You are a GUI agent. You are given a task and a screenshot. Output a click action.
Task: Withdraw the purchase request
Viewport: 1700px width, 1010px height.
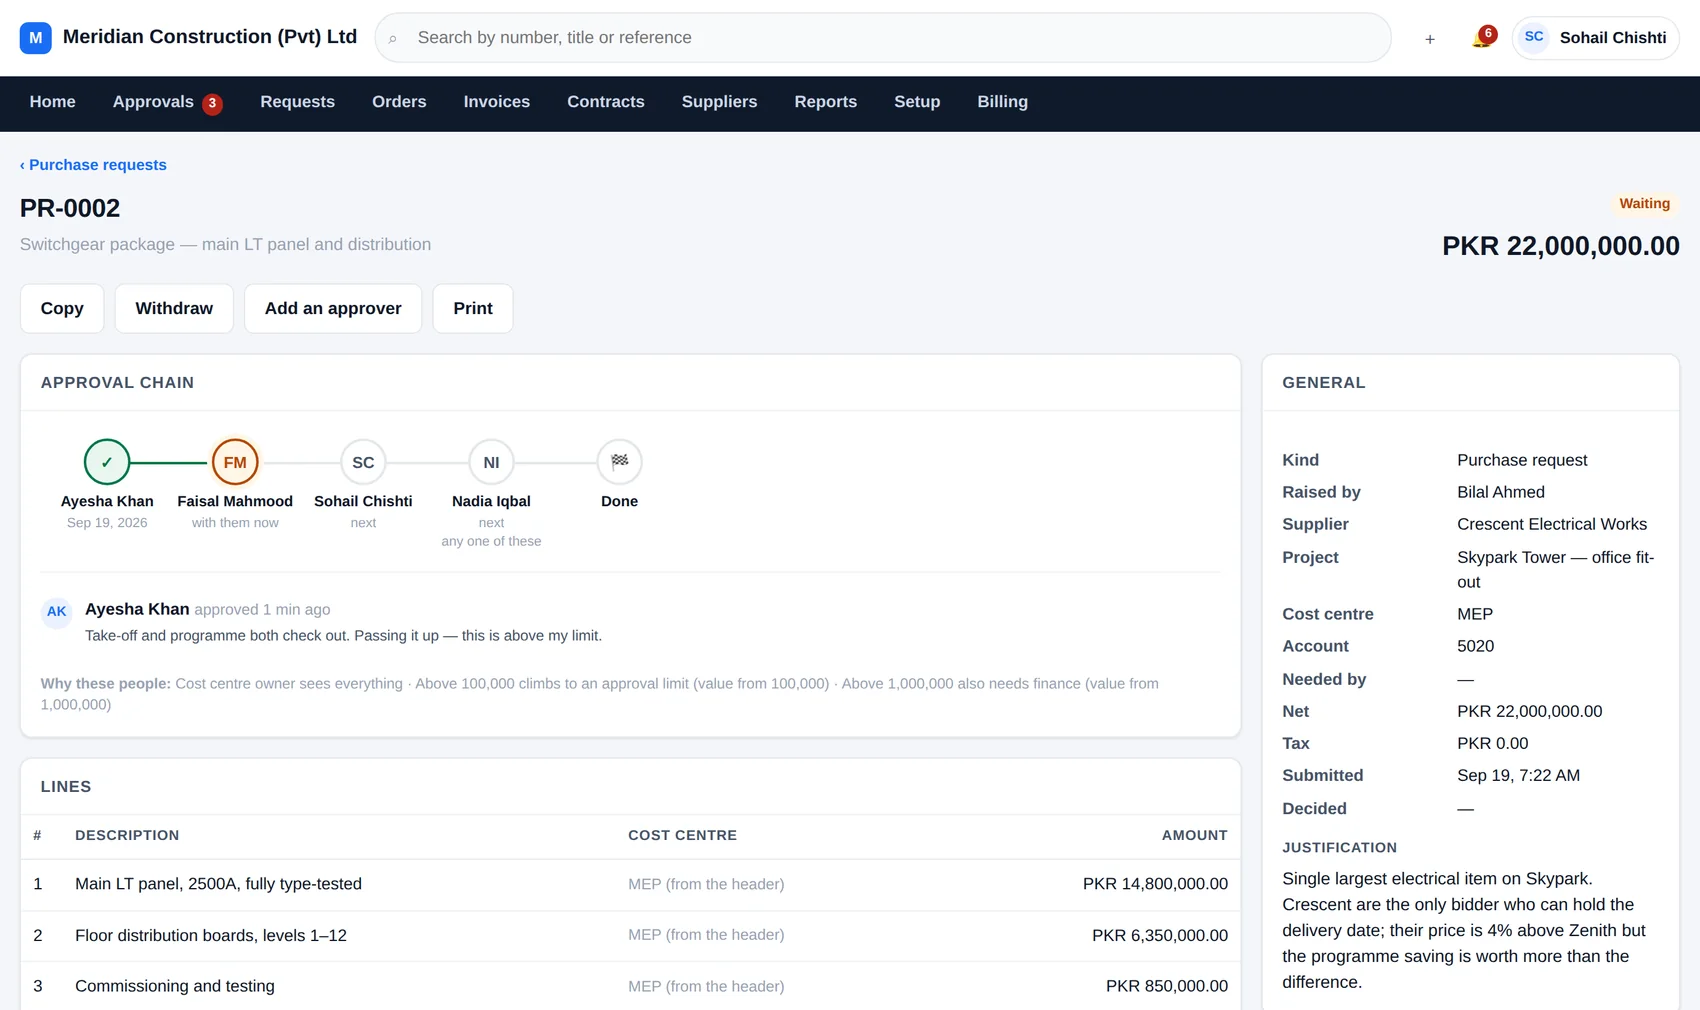click(x=174, y=308)
